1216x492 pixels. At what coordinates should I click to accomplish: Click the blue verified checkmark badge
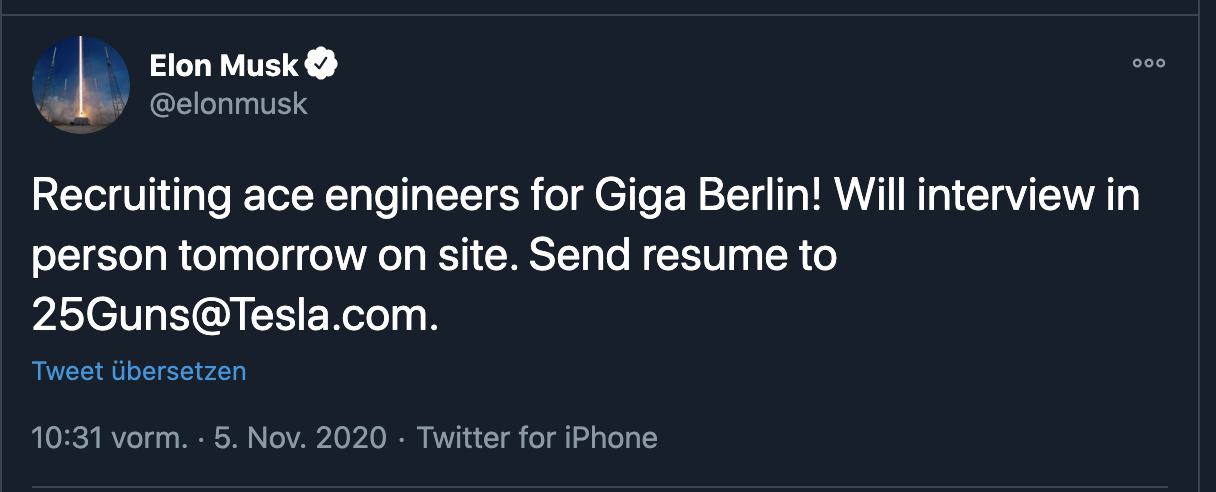tap(321, 66)
